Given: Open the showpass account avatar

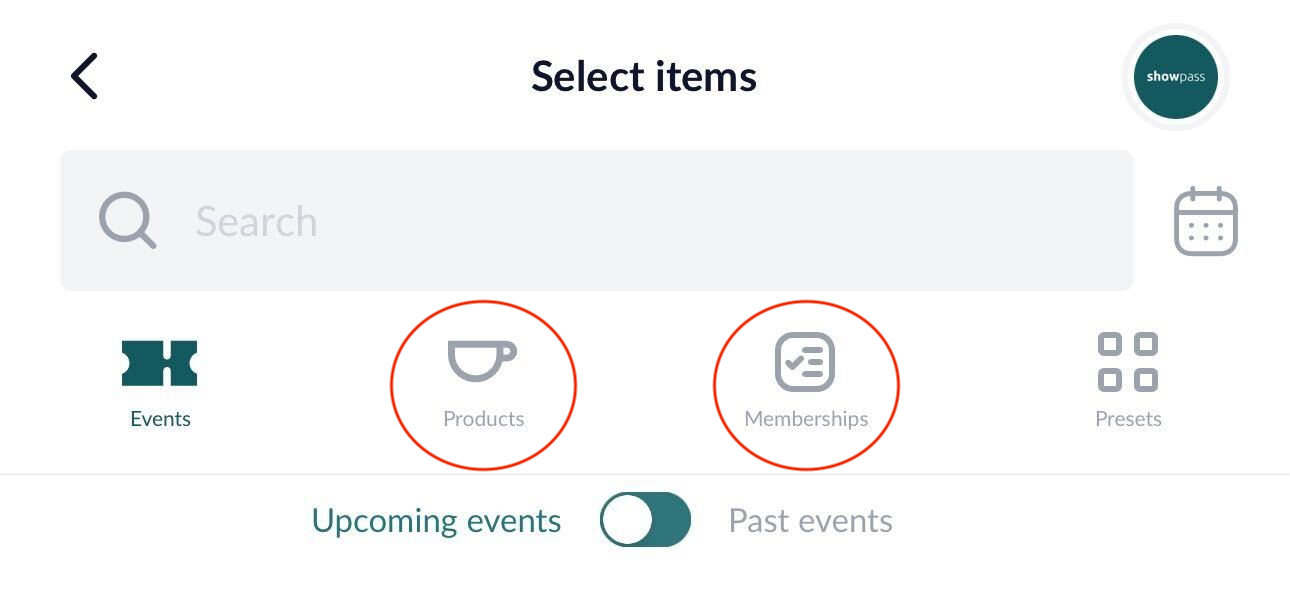Looking at the screenshot, I should point(1175,77).
